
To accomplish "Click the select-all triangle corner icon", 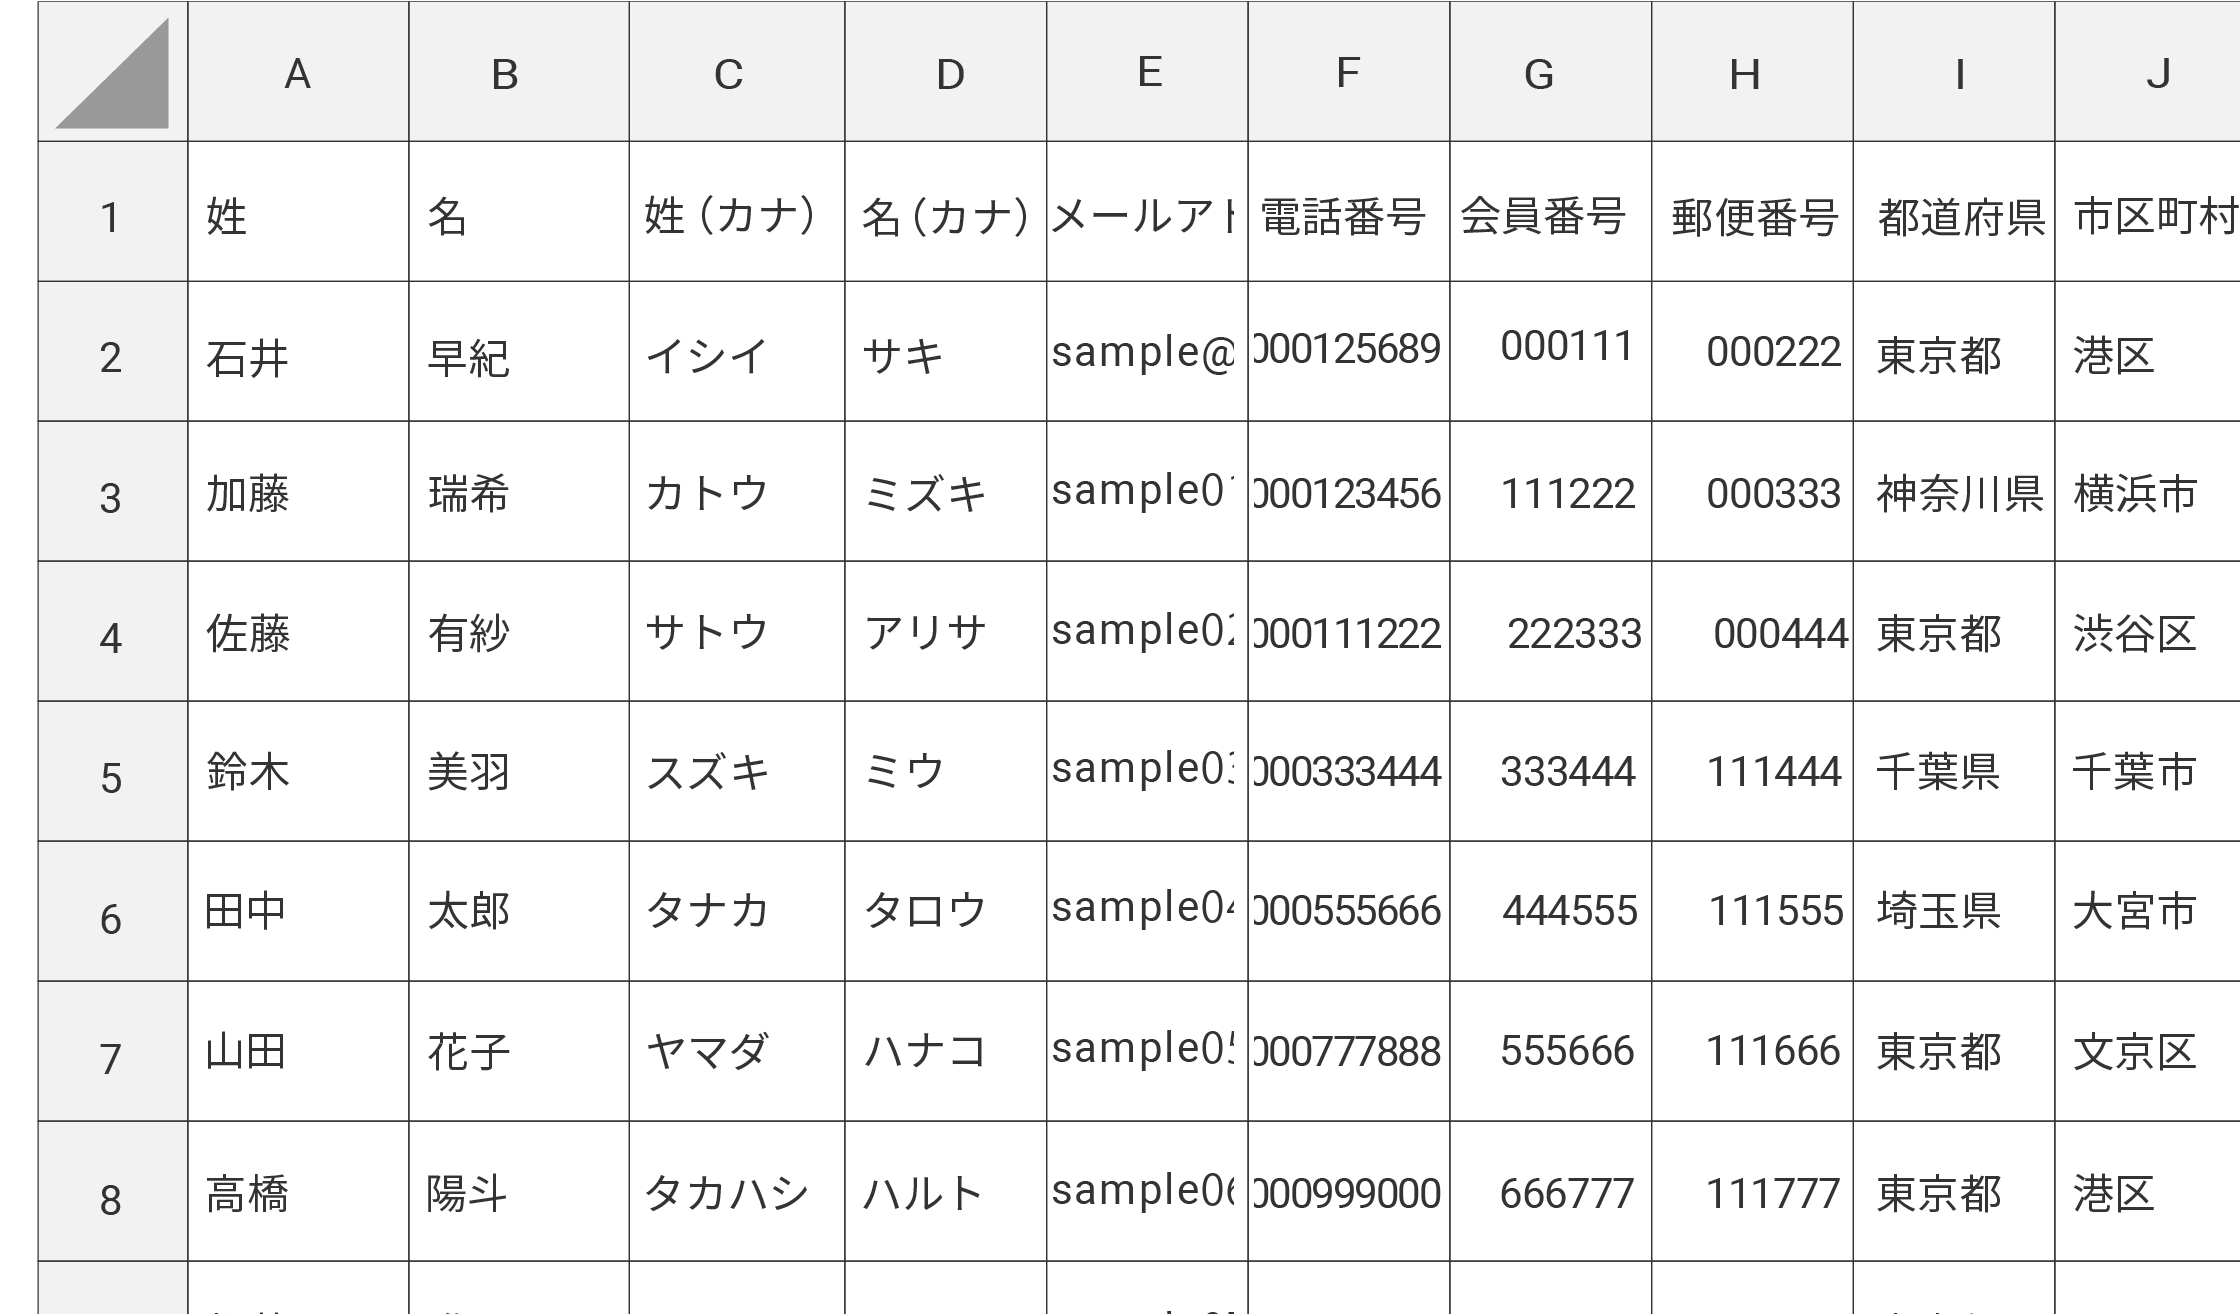I will [112, 72].
